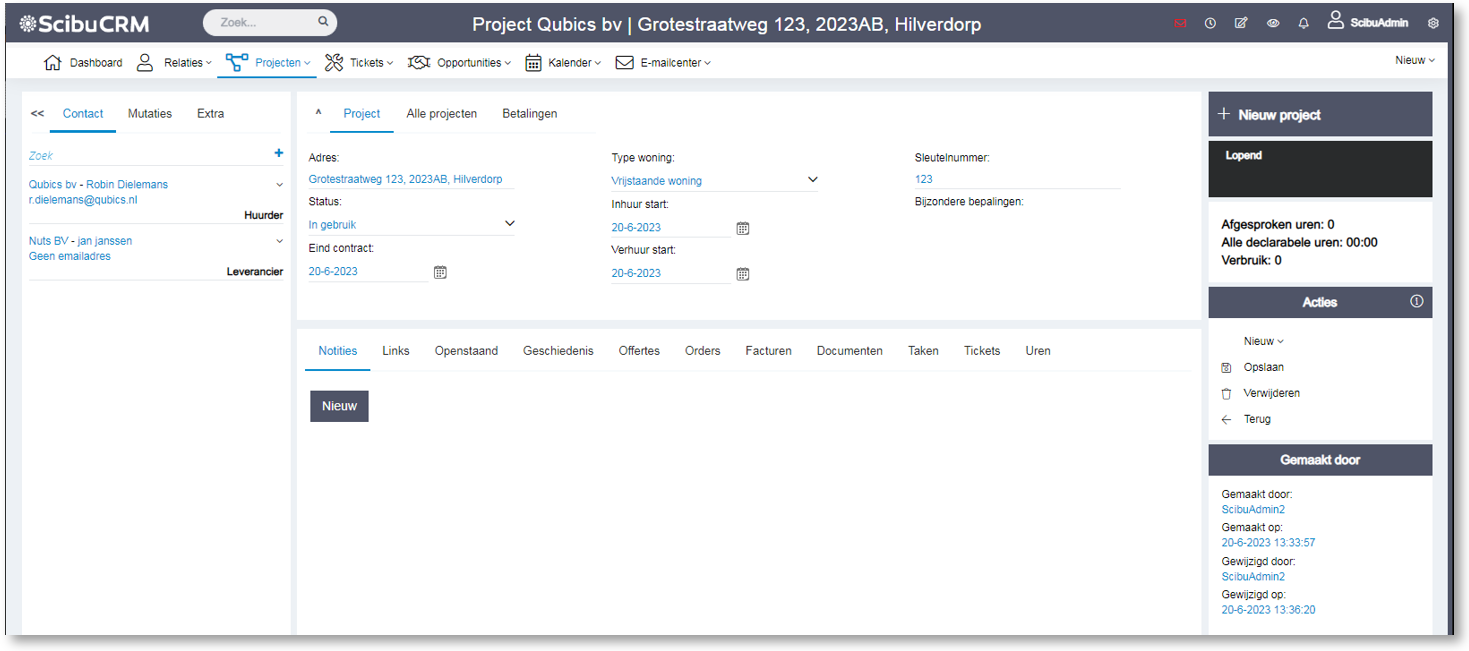The height and width of the screenshot is (651, 1469).
Task: Open the Relaties menu
Action: pyautogui.click(x=174, y=62)
